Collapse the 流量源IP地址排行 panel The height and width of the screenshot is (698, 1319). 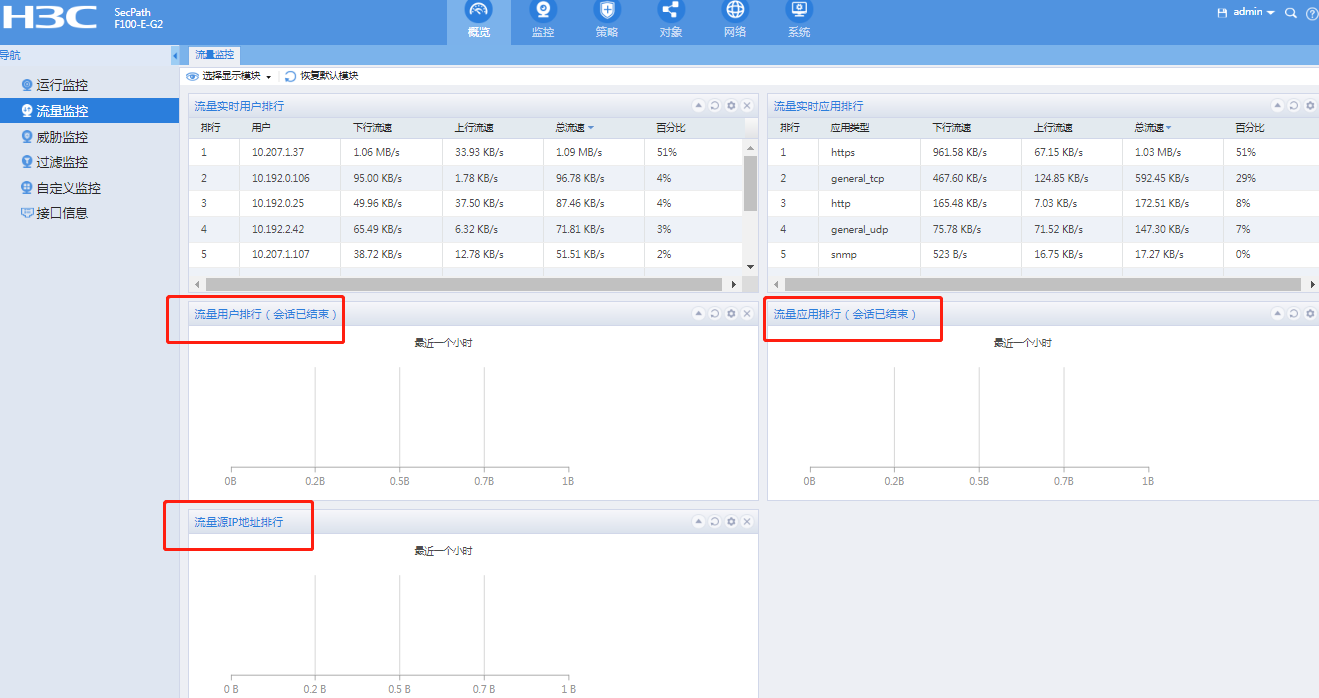click(x=699, y=521)
